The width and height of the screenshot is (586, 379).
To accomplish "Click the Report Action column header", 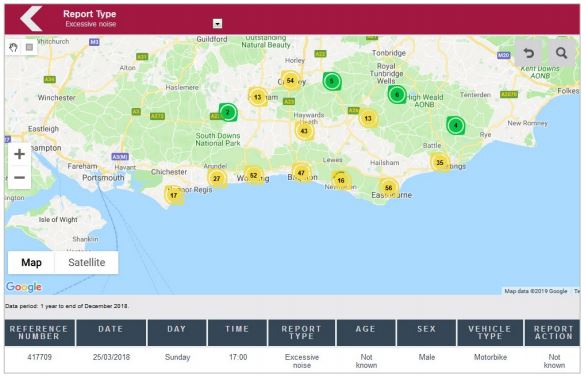I will point(553,333).
